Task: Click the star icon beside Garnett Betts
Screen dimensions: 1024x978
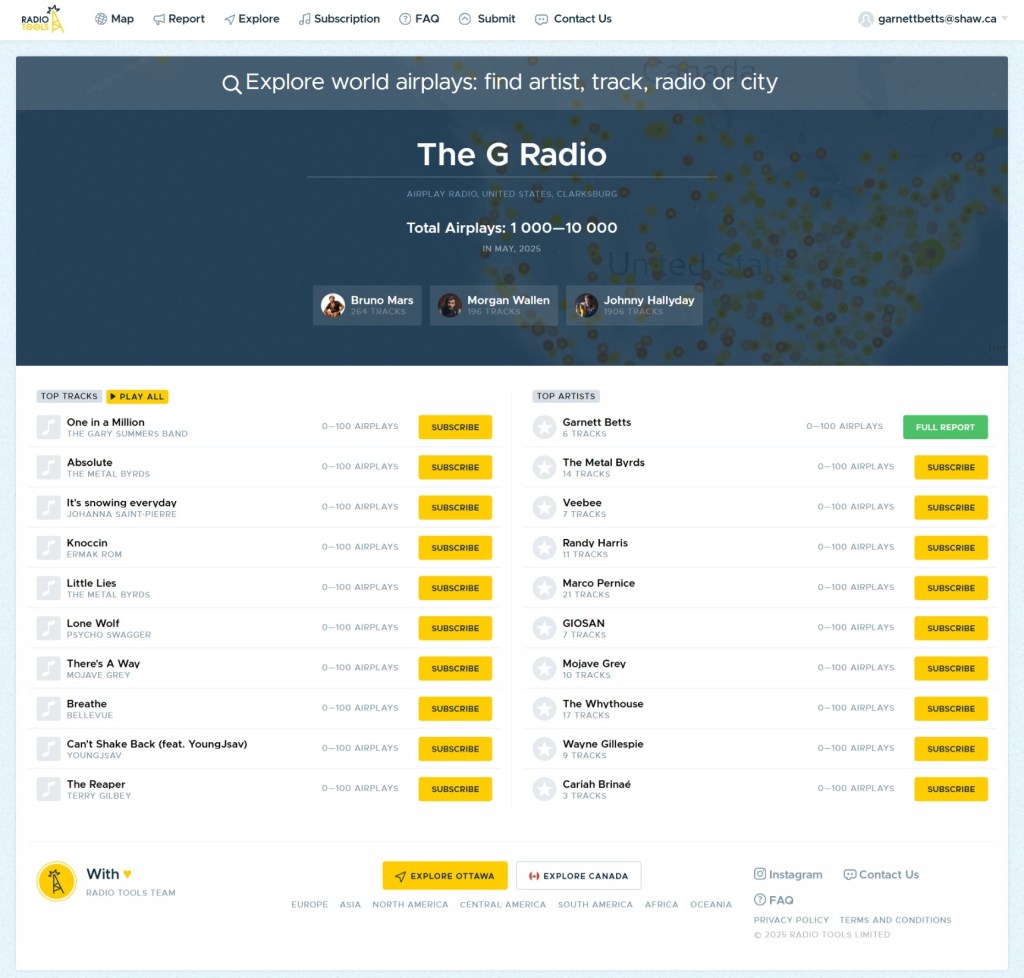Action: click(544, 427)
